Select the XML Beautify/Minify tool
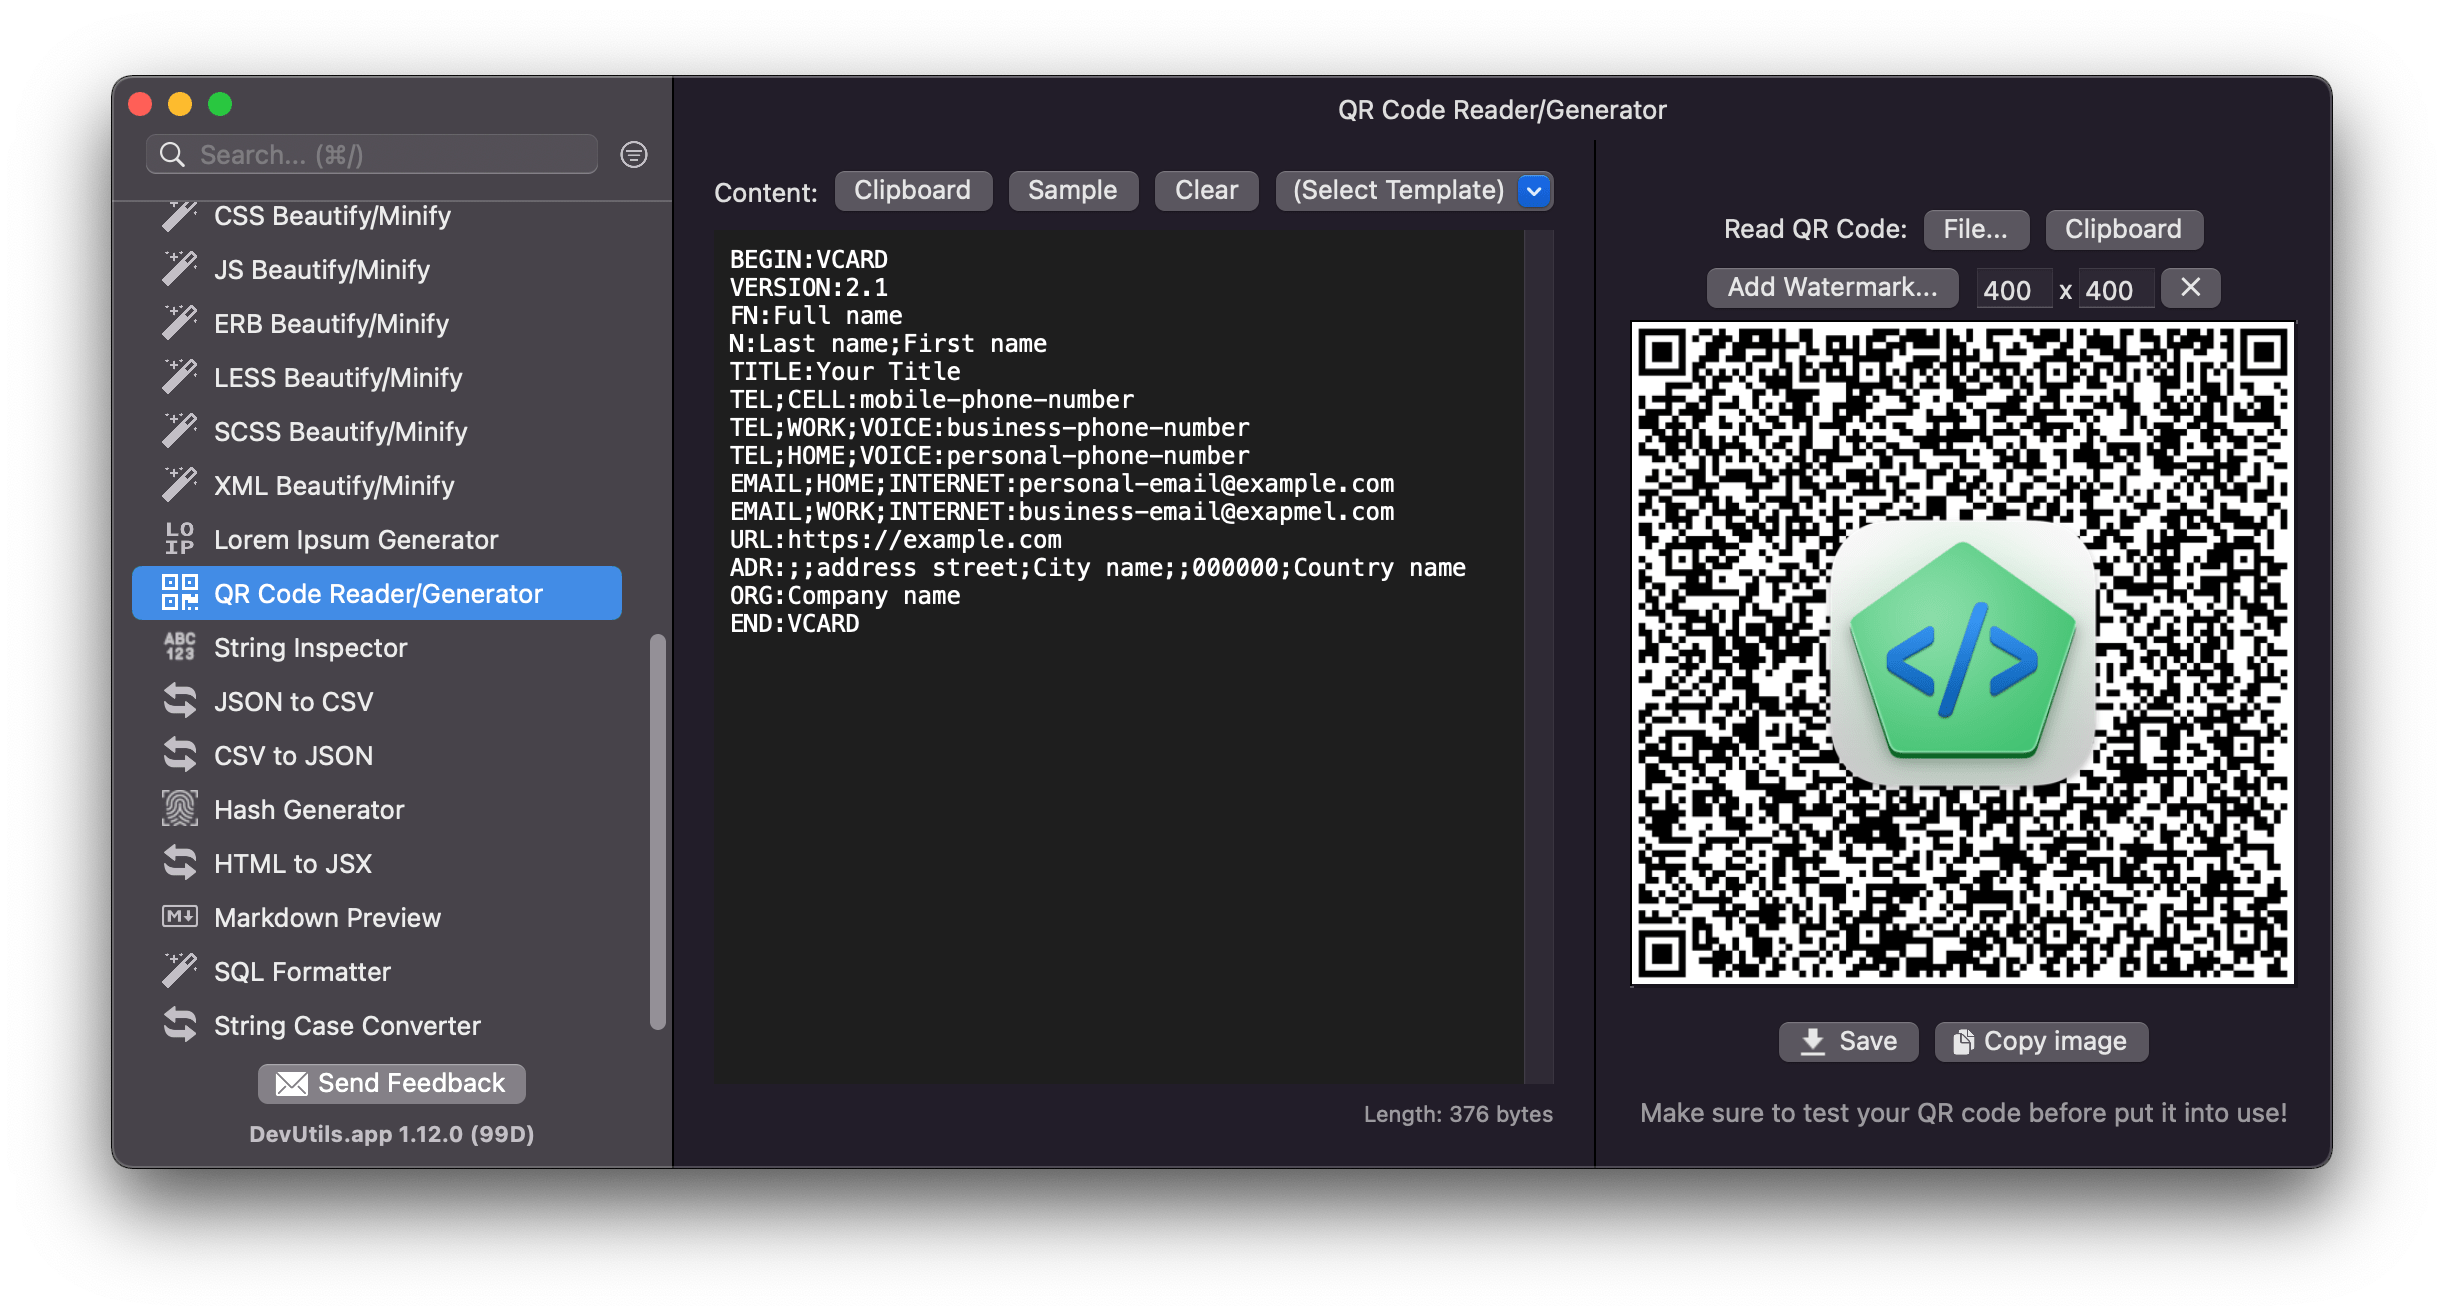This screenshot has height=1316, width=2444. click(334, 485)
